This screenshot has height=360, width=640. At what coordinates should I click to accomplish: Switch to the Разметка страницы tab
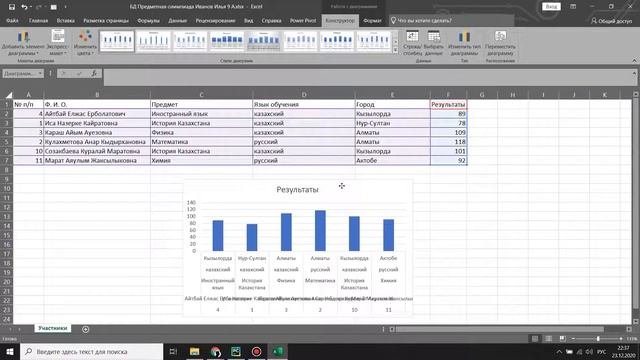[x=106, y=20]
